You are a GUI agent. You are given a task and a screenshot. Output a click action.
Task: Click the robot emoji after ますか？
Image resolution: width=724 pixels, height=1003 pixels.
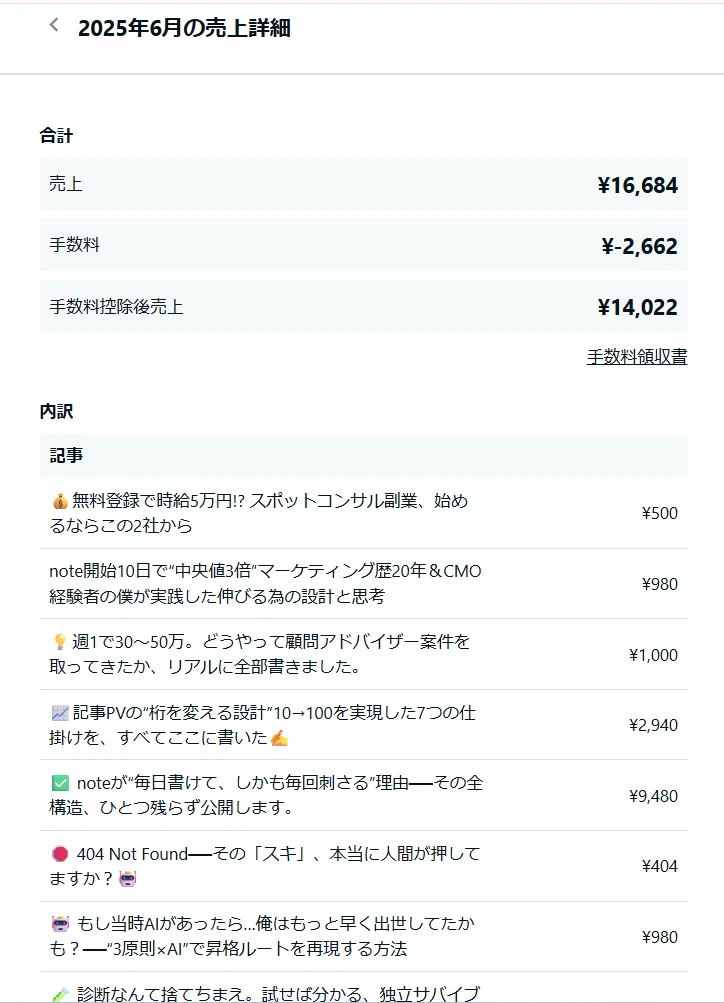click(128, 879)
